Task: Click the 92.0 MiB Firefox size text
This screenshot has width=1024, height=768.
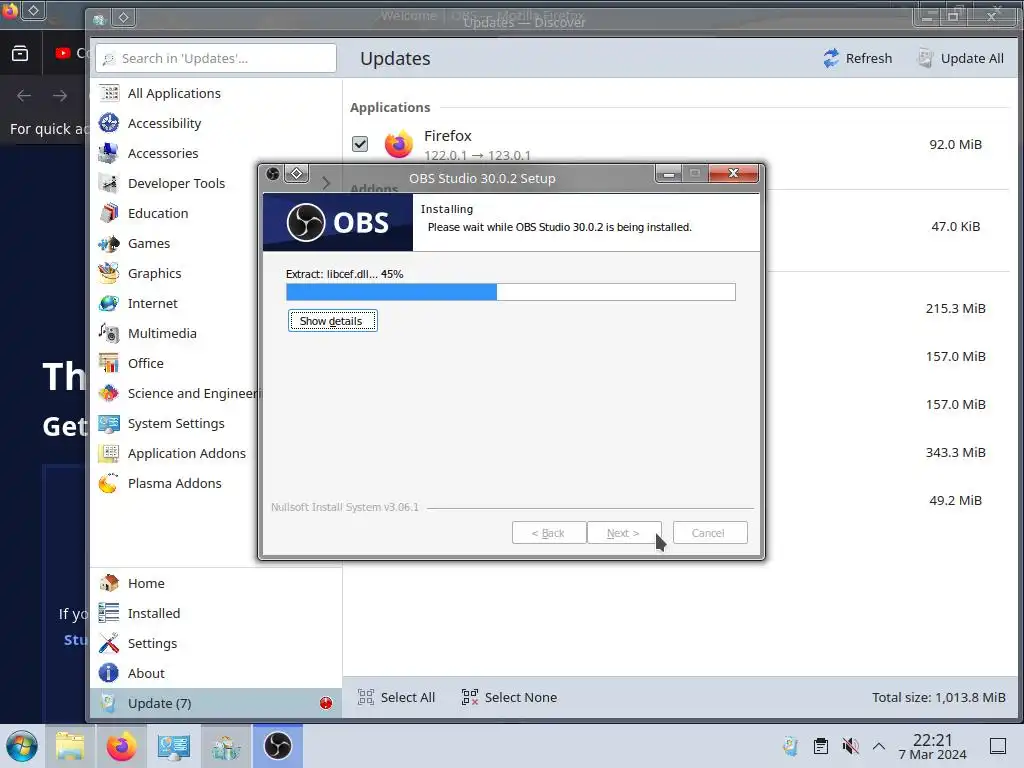Action: (955, 144)
